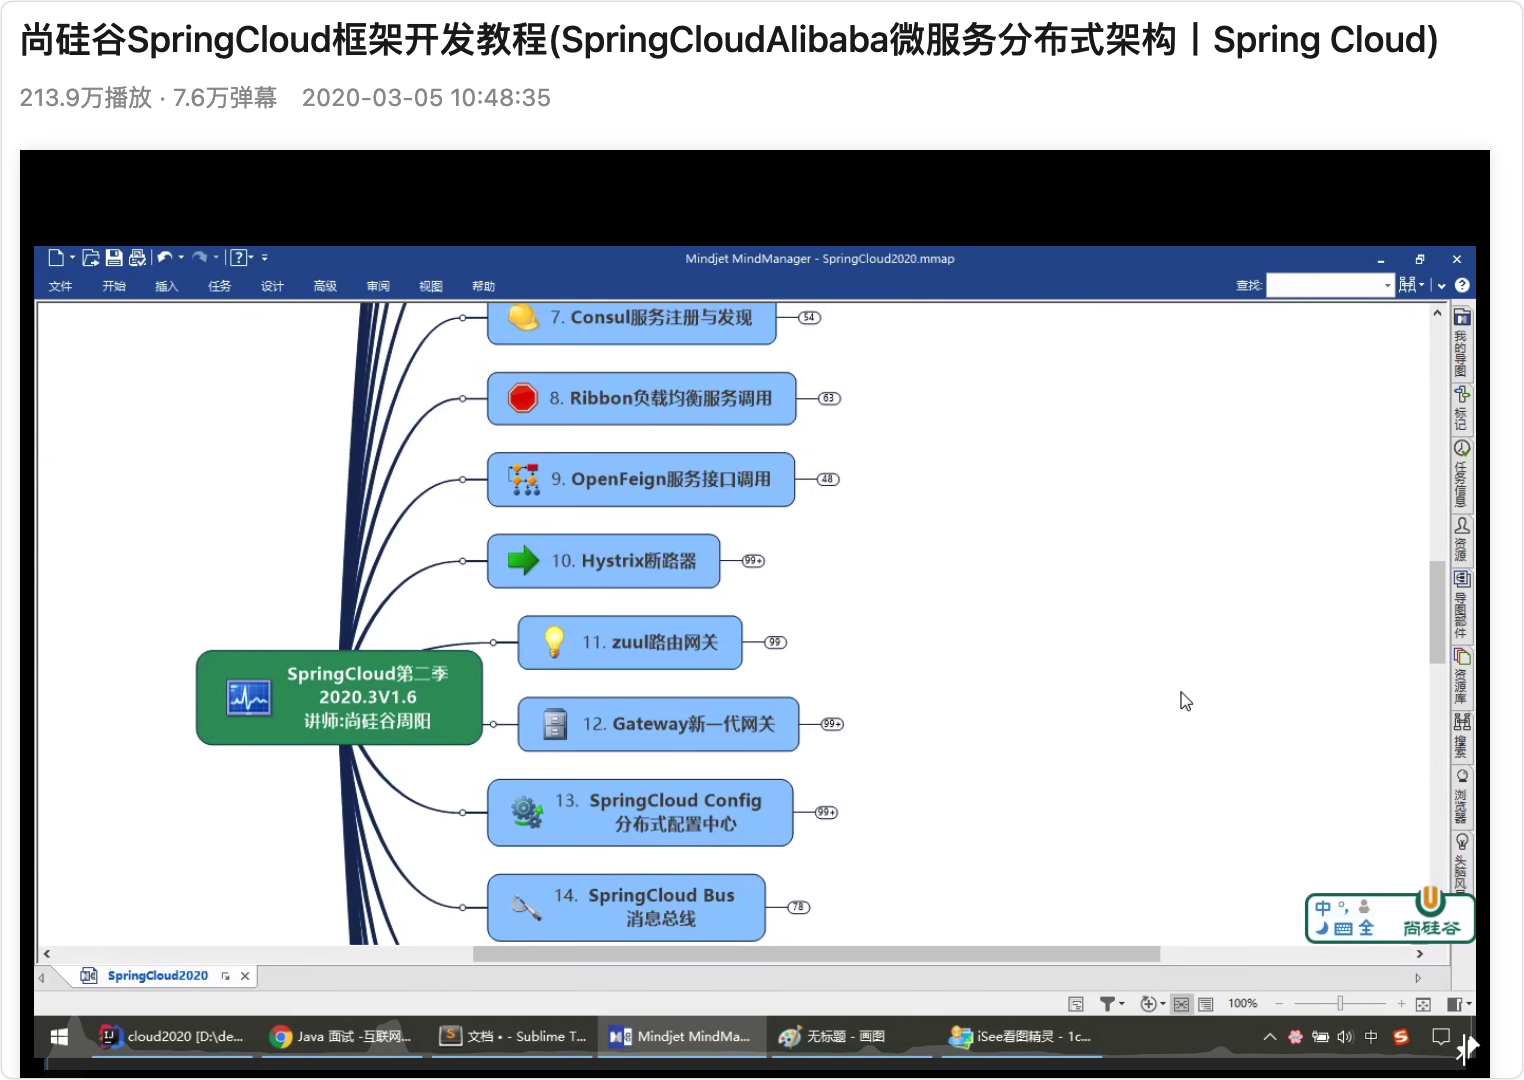Switch to the 开始 ribbon tab
1524x1080 pixels.
[114, 286]
